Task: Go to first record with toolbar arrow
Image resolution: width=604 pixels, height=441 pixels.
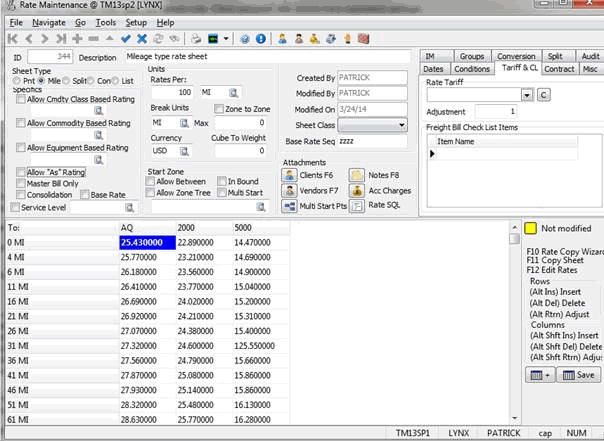Action: pos(11,38)
